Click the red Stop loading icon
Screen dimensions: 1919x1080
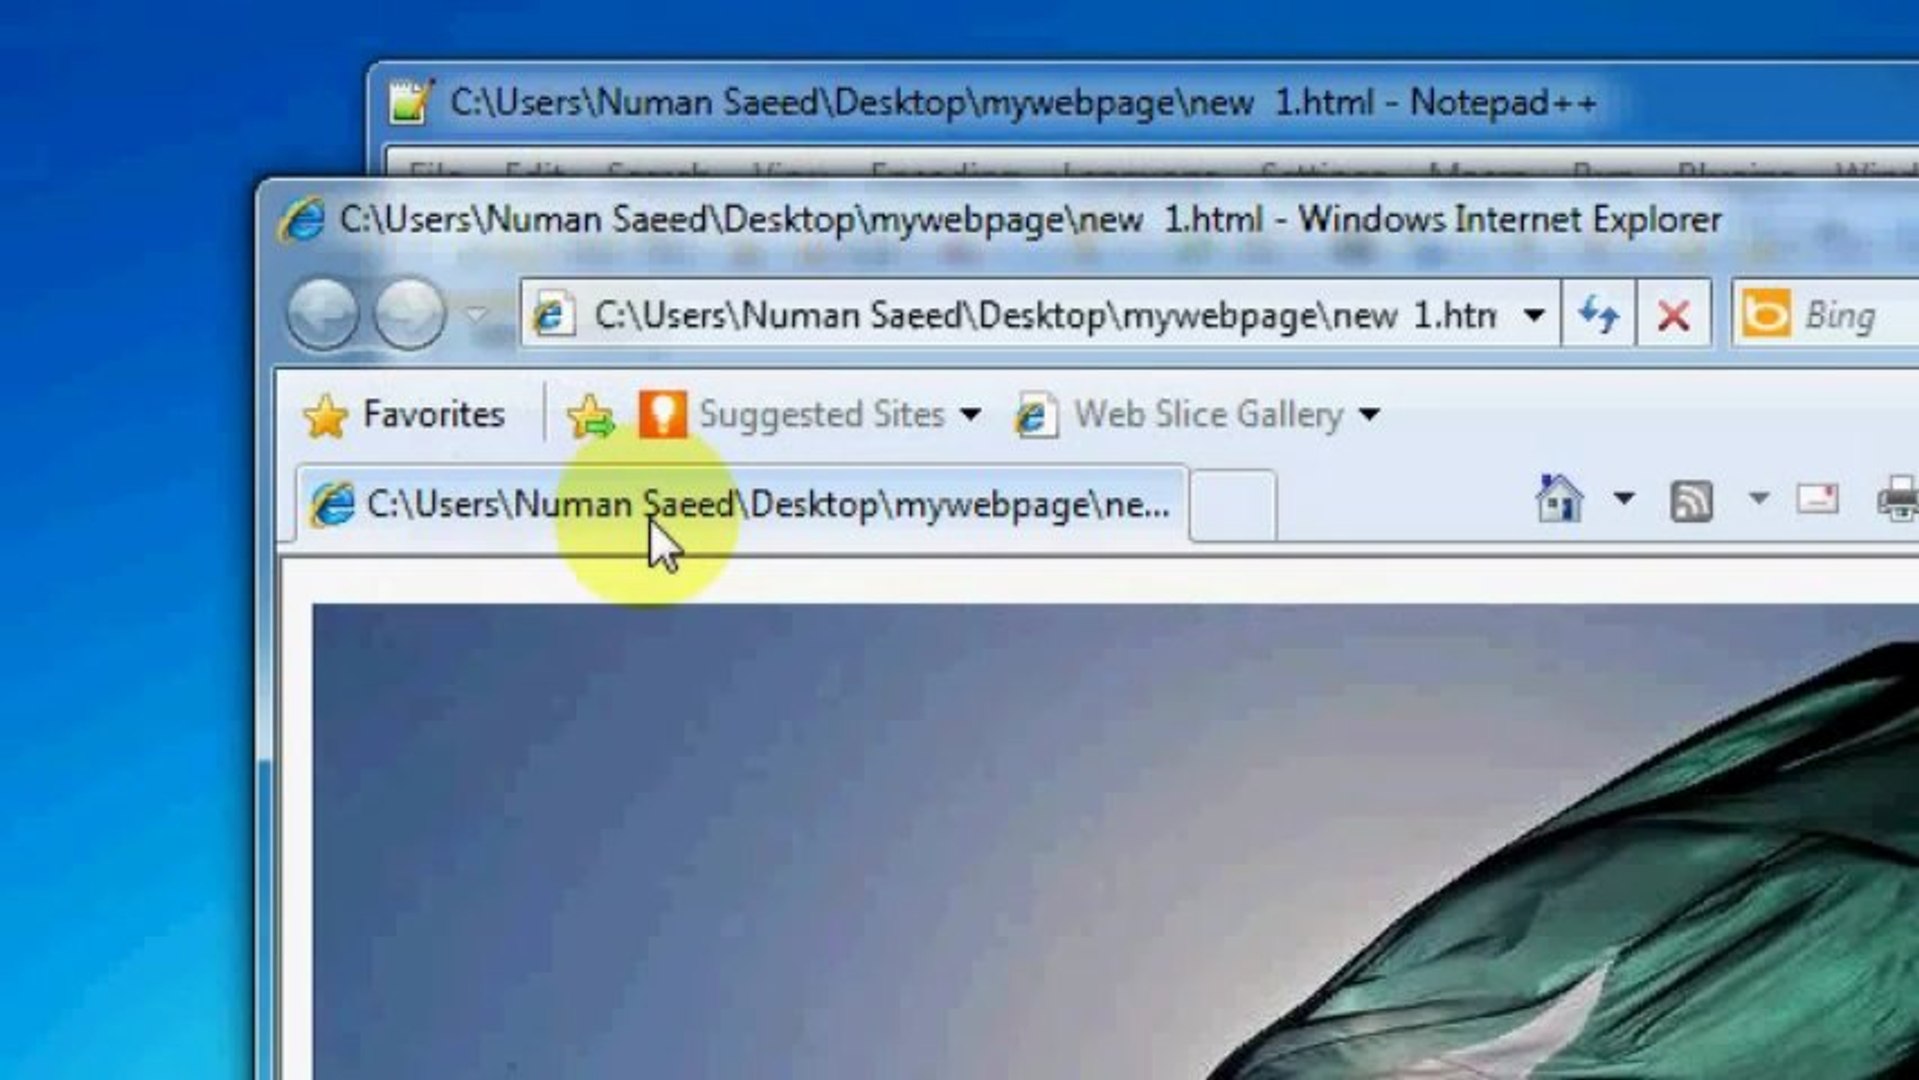click(1673, 315)
